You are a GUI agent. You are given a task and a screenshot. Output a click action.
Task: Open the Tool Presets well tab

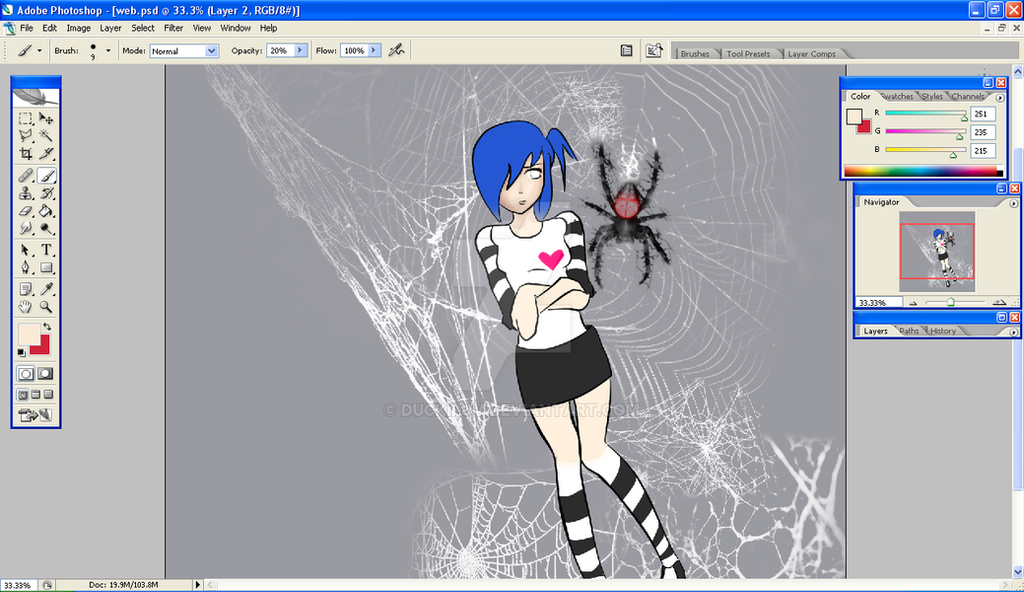[x=748, y=54]
